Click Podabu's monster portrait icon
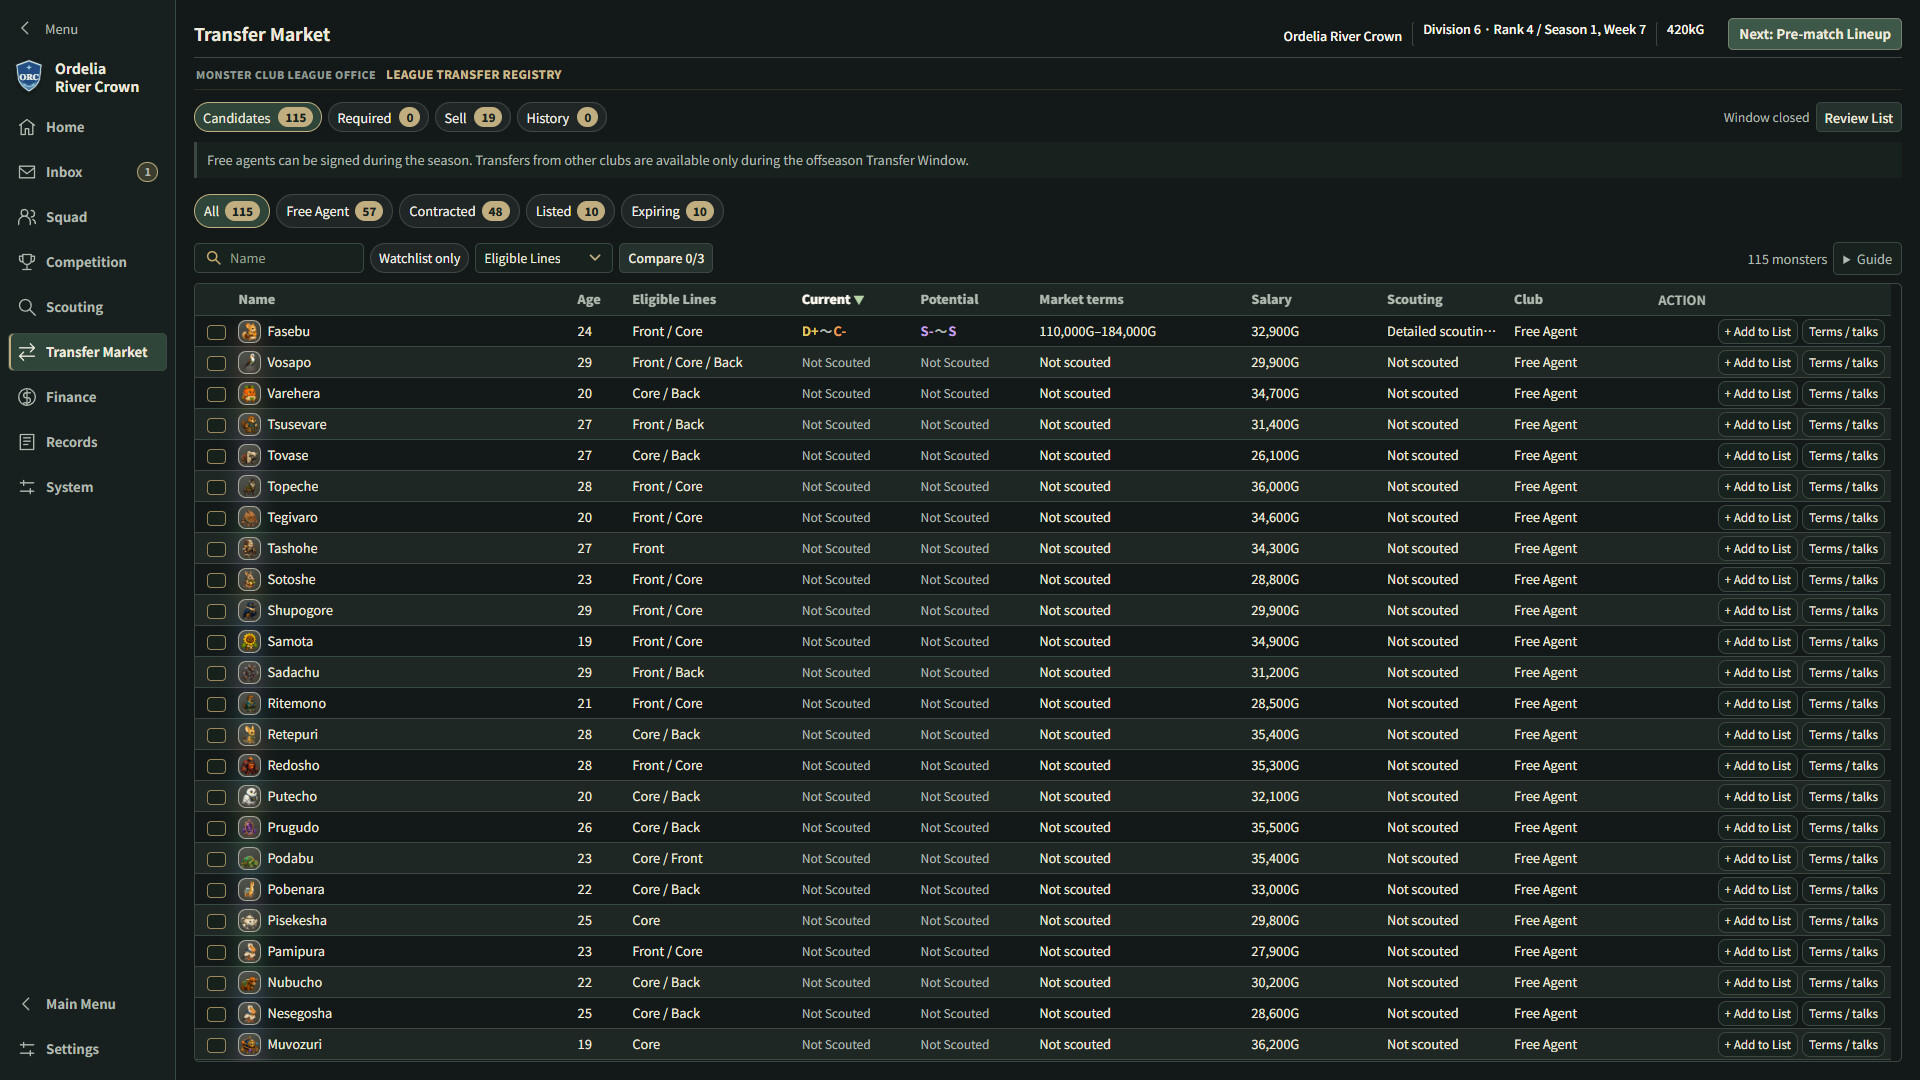 (x=249, y=858)
